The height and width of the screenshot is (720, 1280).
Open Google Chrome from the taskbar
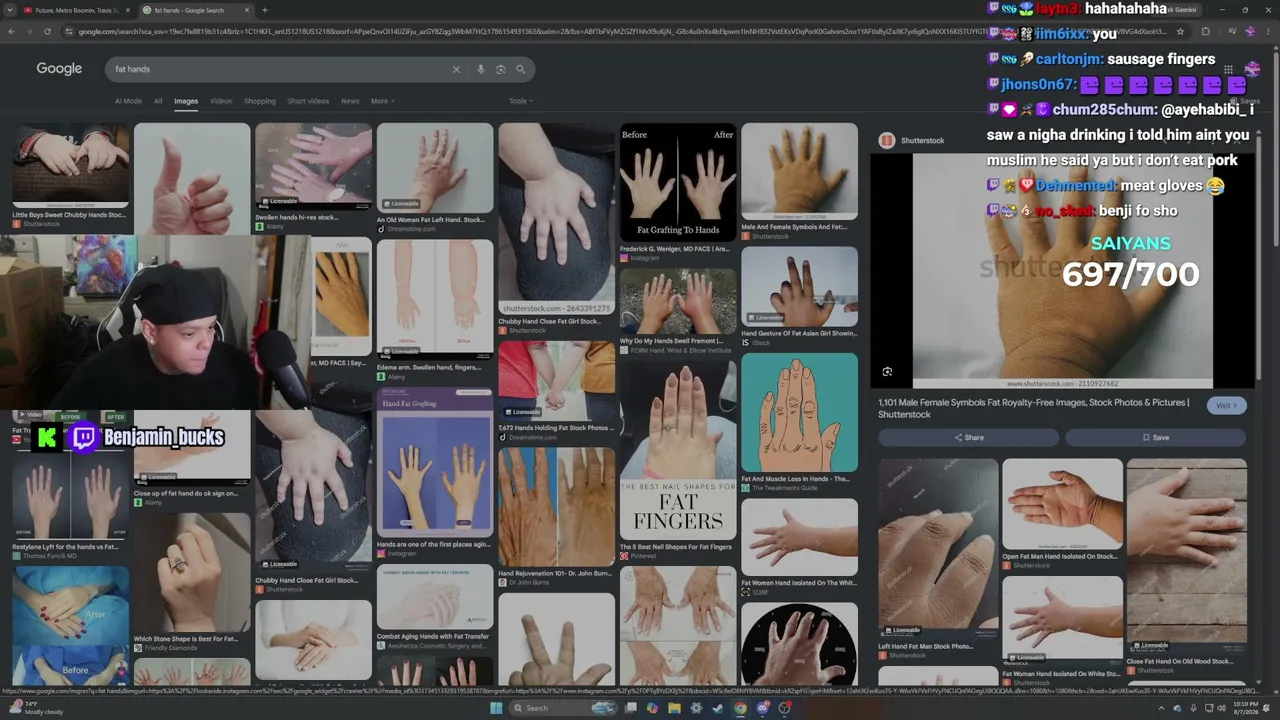740,708
